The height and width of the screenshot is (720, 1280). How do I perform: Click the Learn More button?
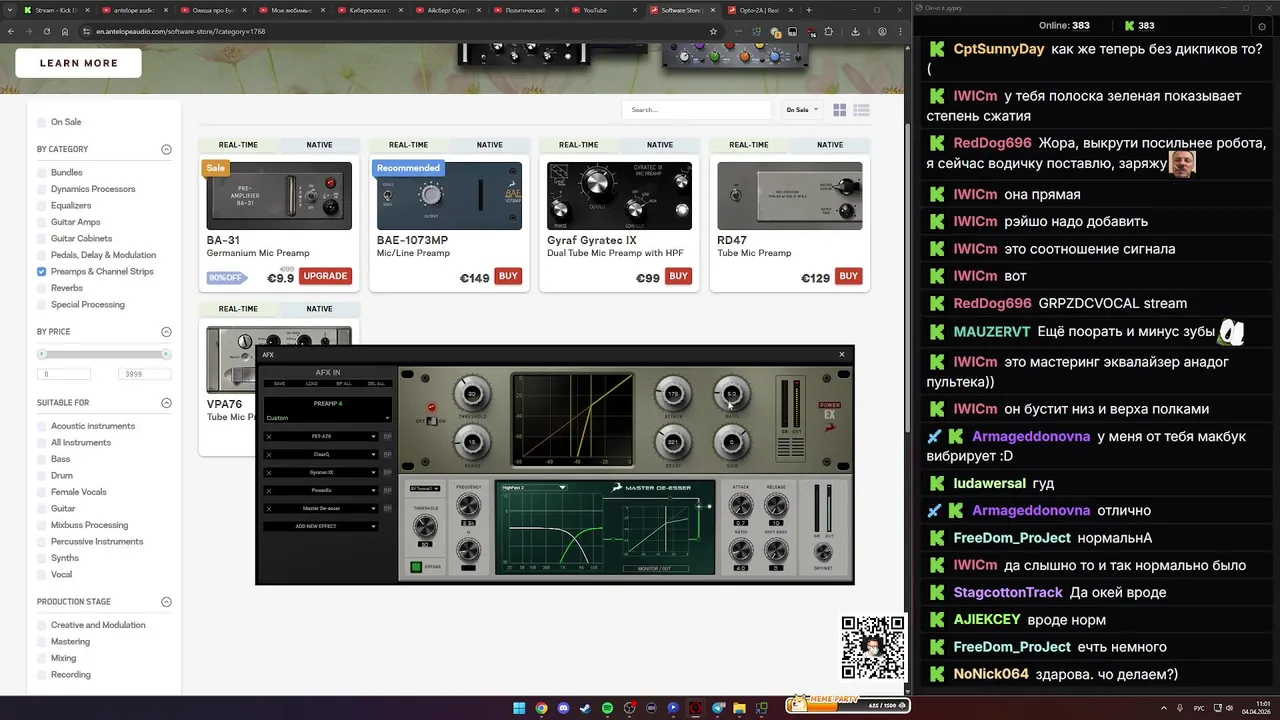[79, 63]
